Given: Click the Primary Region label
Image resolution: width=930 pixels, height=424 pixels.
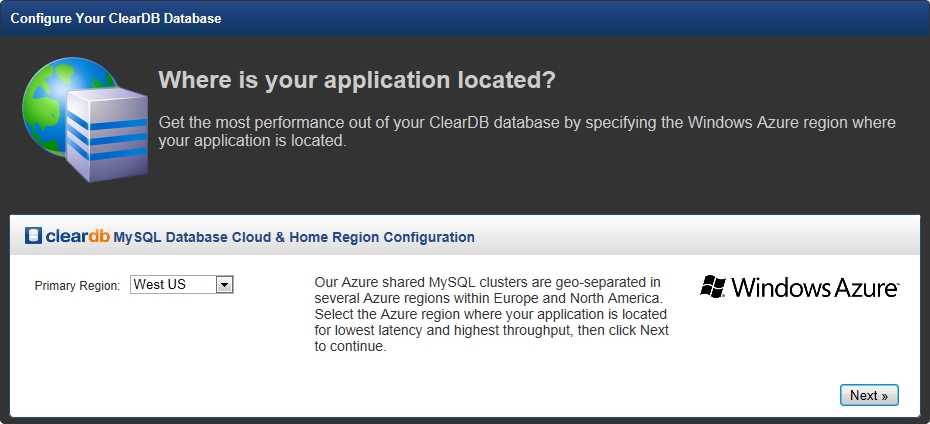Looking at the screenshot, I should point(78,286).
